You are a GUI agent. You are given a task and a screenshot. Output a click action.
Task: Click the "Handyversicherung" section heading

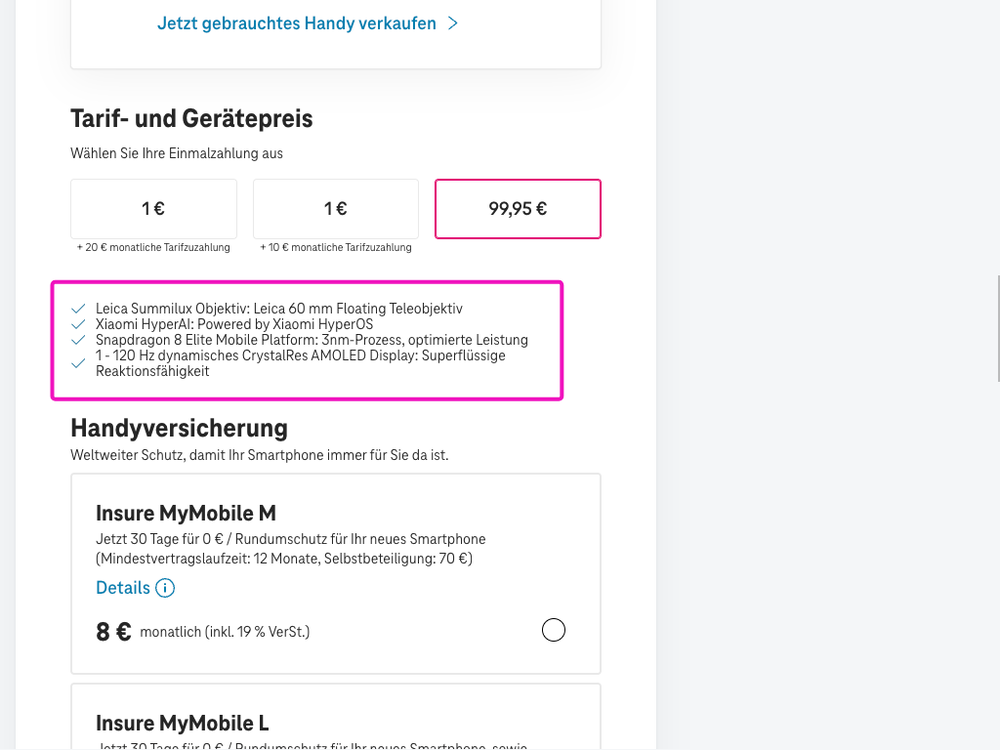click(x=179, y=428)
